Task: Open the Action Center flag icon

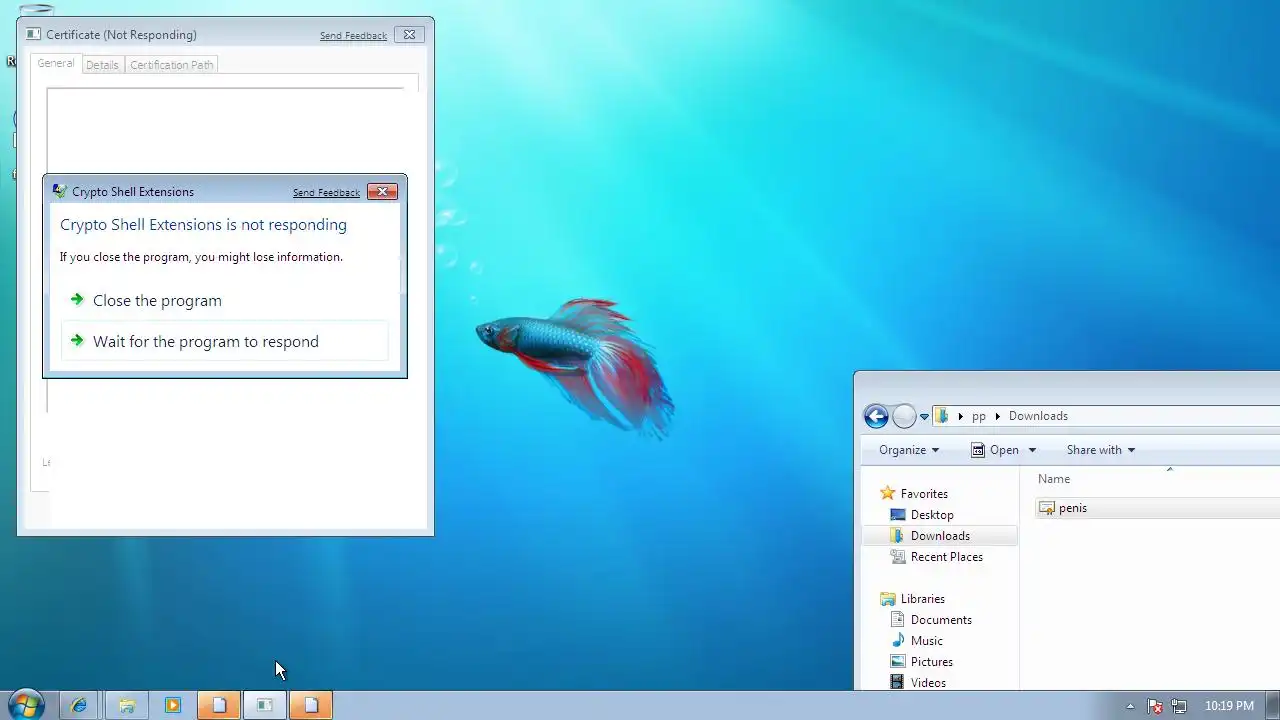Action: (1155, 706)
